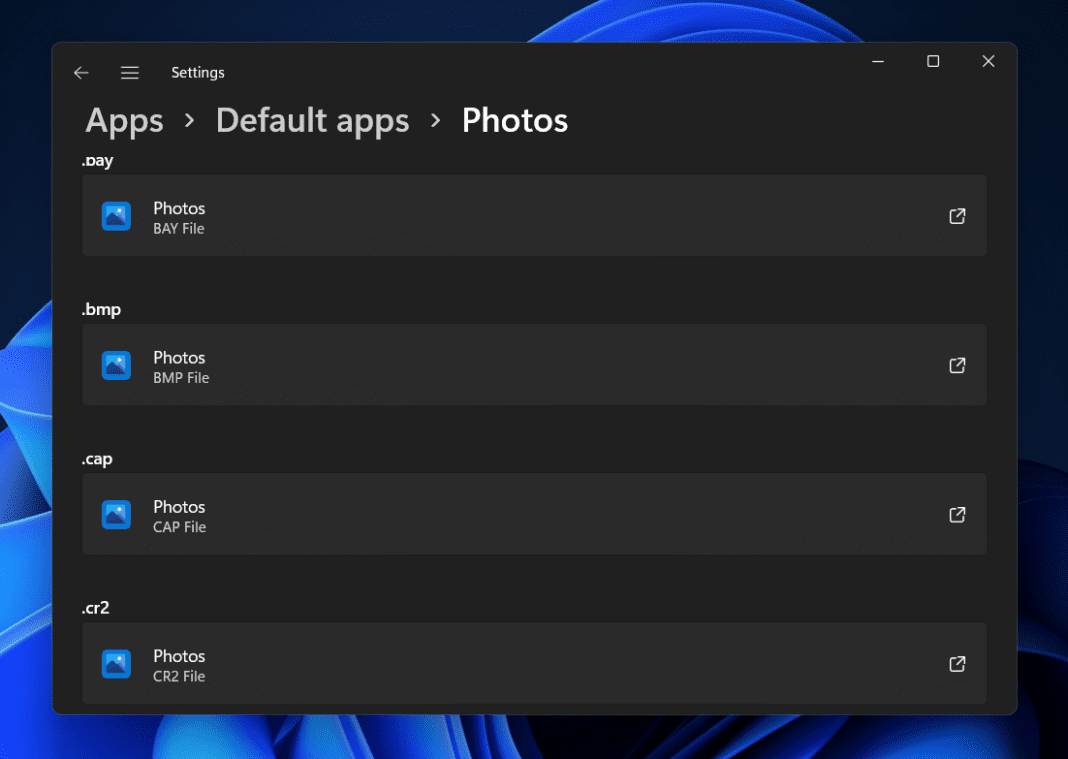
Task: Click the back arrow in Settings
Action: tap(80, 72)
